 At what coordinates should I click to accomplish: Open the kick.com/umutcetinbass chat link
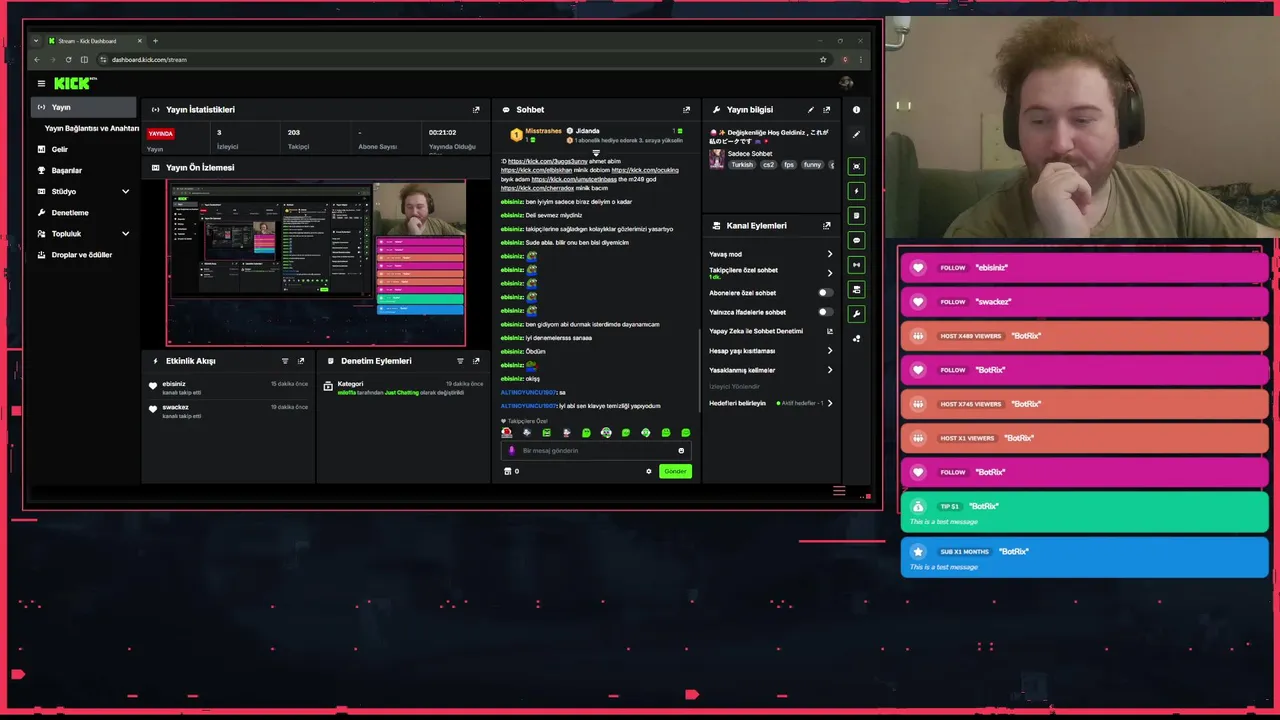[574, 179]
